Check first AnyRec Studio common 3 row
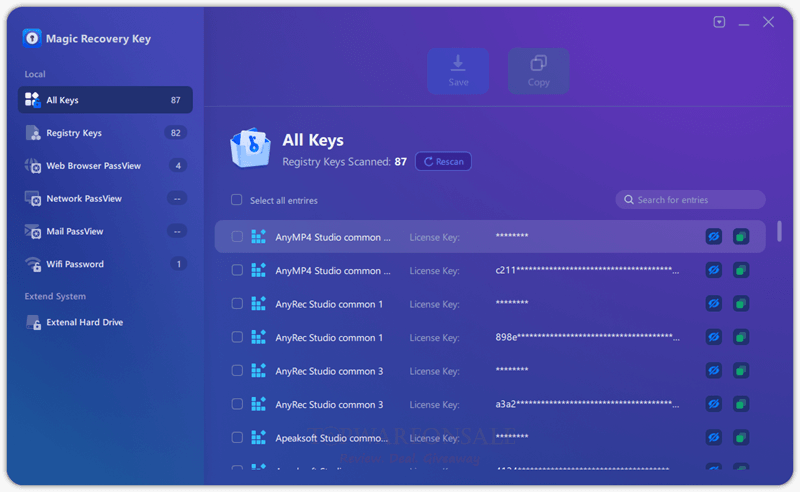Viewport: 800px width, 492px height. coord(237,371)
